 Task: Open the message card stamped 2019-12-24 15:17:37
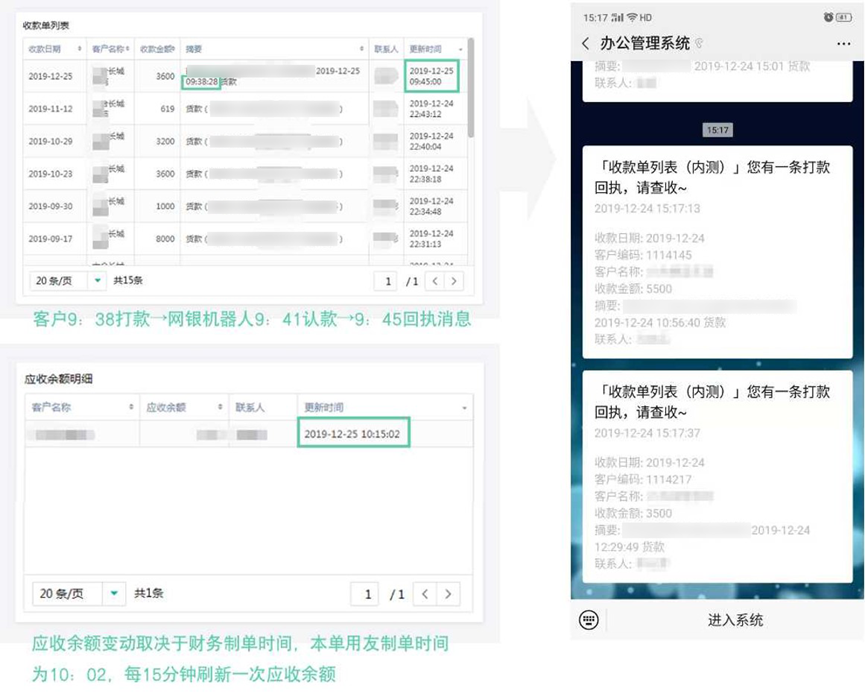coord(717,477)
